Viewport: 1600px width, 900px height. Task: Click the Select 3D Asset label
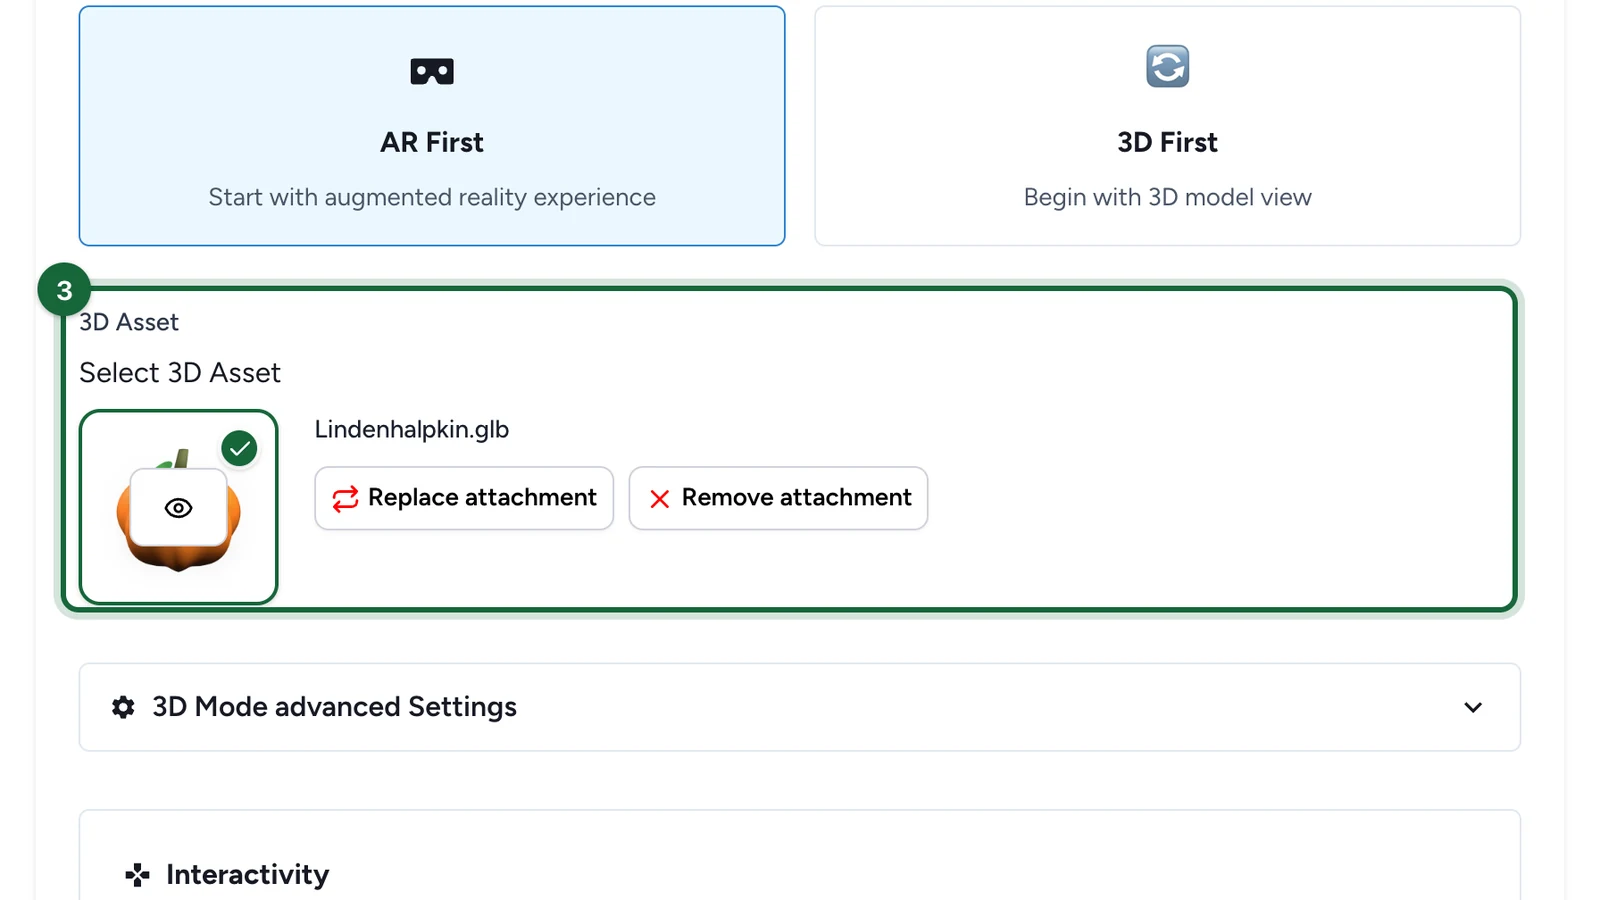point(180,373)
